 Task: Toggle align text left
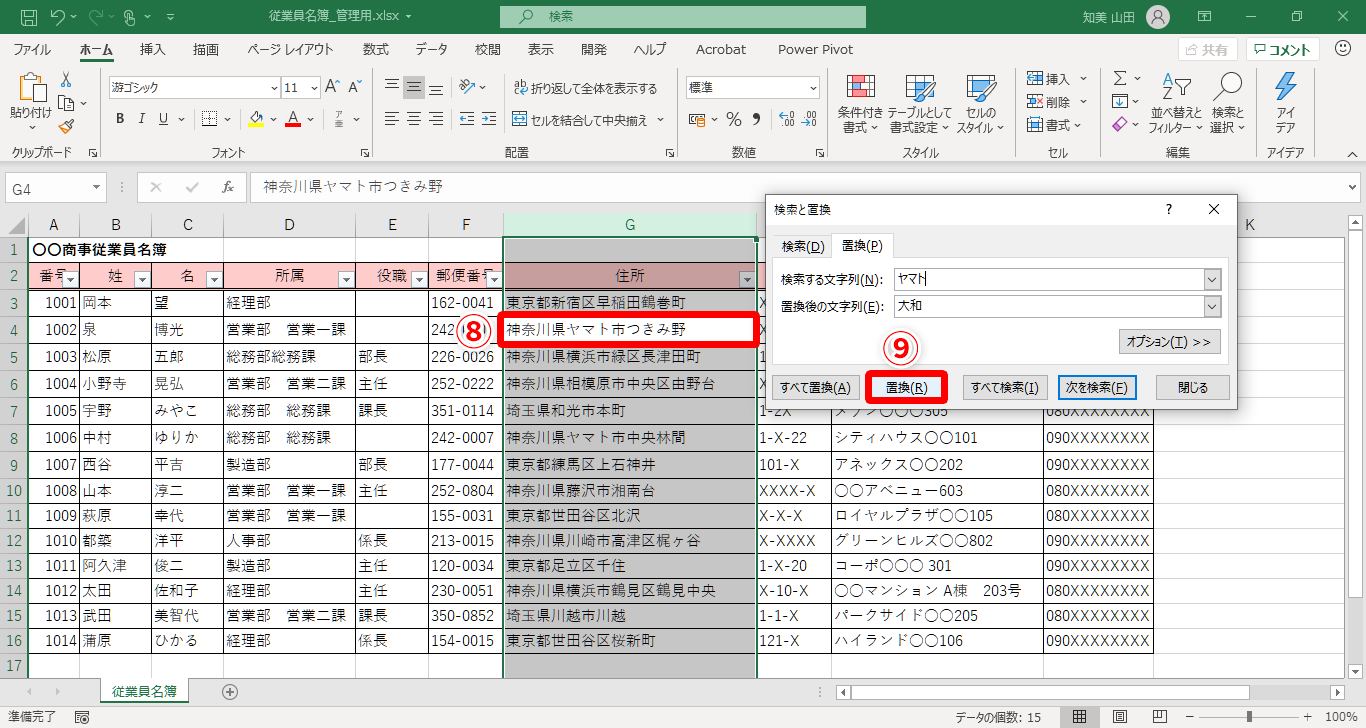pyautogui.click(x=391, y=119)
